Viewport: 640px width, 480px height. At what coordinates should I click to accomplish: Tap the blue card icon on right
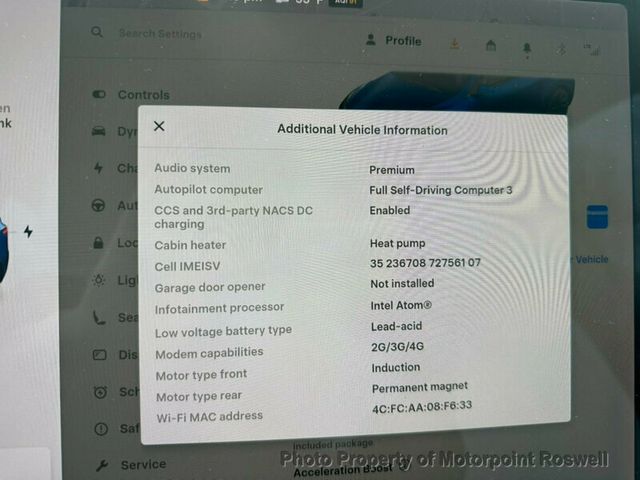(x=597, y=216)
